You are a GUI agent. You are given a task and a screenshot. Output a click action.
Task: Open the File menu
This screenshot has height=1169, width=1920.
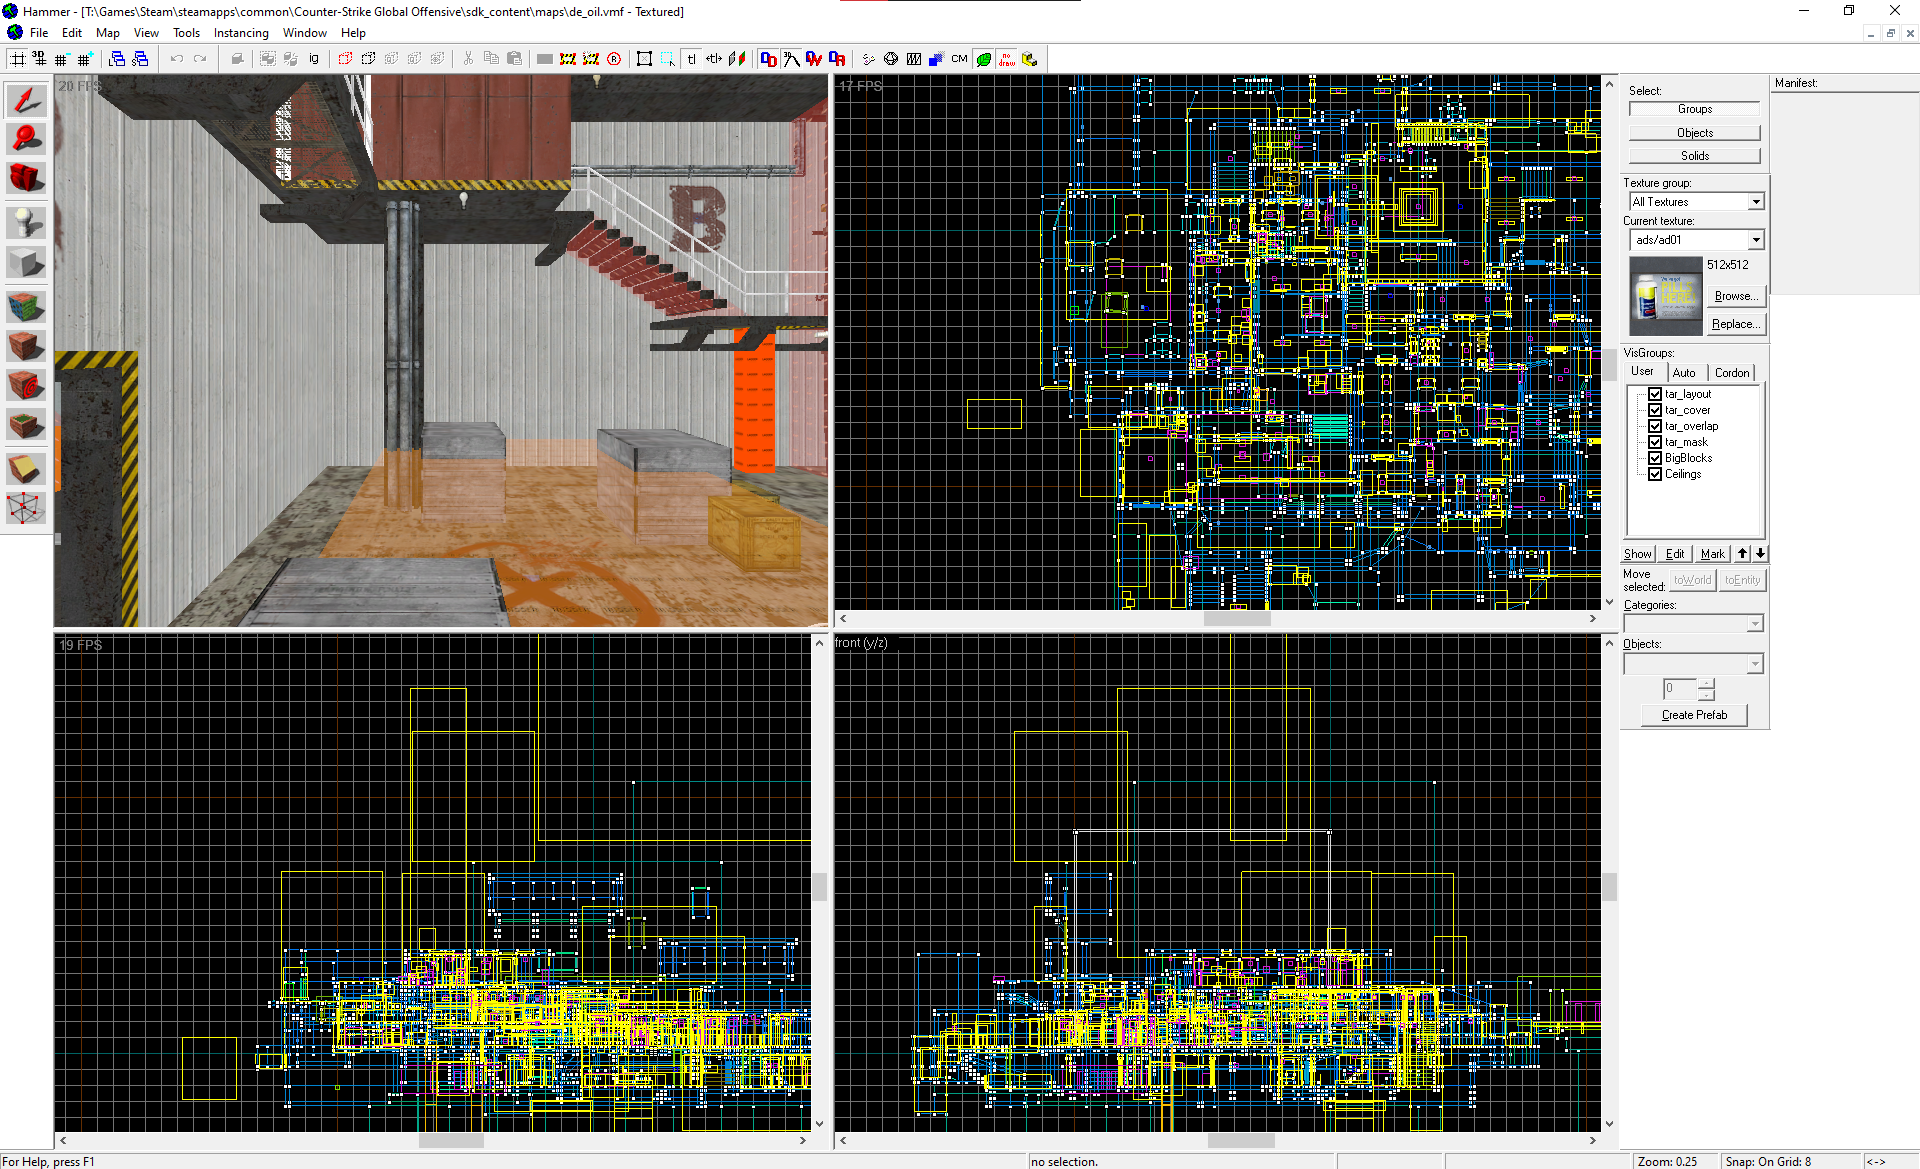click(x=39, y=33)
